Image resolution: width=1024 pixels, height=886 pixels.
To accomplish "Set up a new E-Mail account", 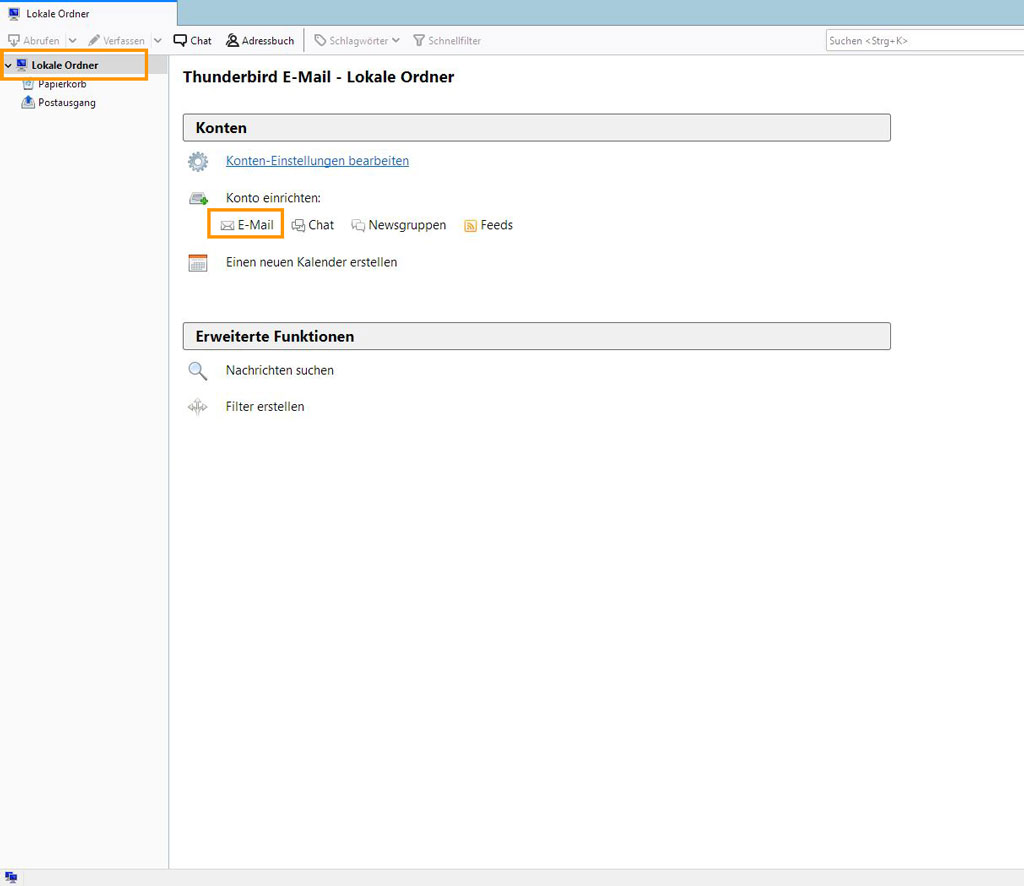I will [247, 225].
